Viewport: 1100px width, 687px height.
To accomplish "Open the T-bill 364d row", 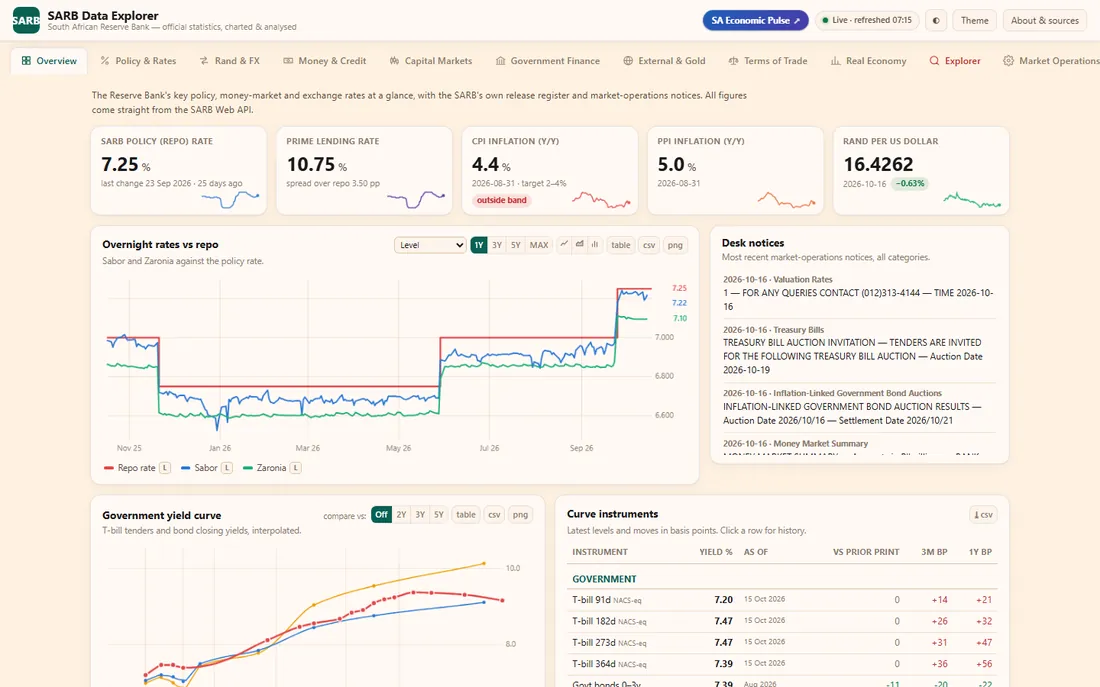I will (782, 664).
